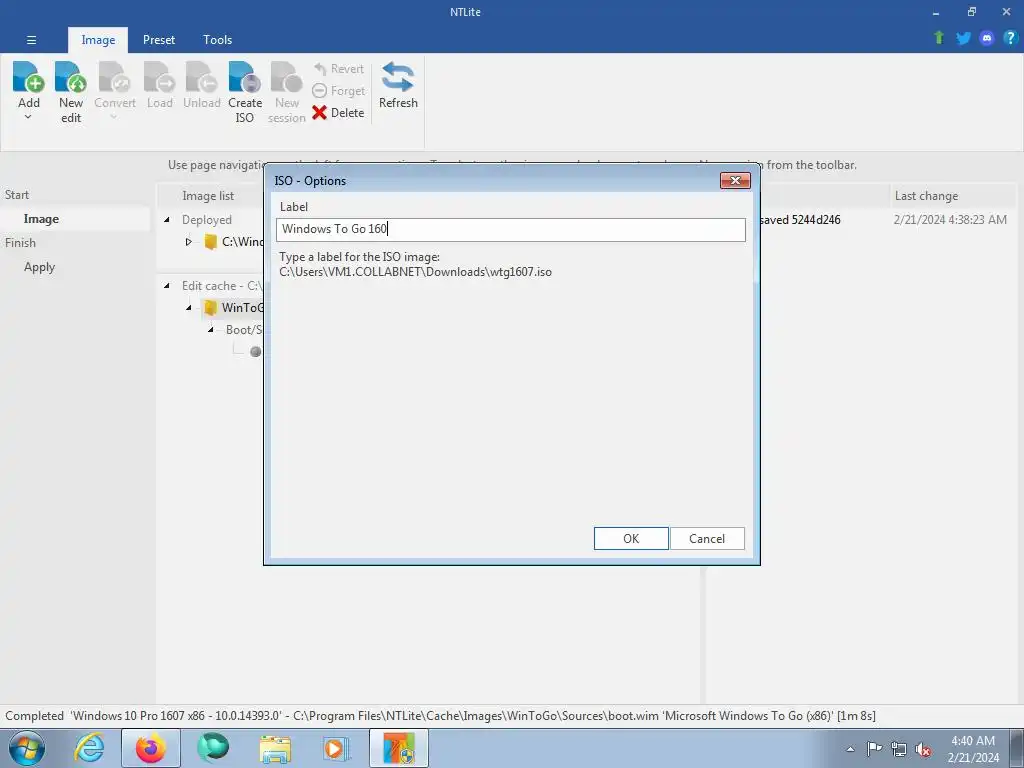Open File Explorer from taskbar

tap(275, 748)
